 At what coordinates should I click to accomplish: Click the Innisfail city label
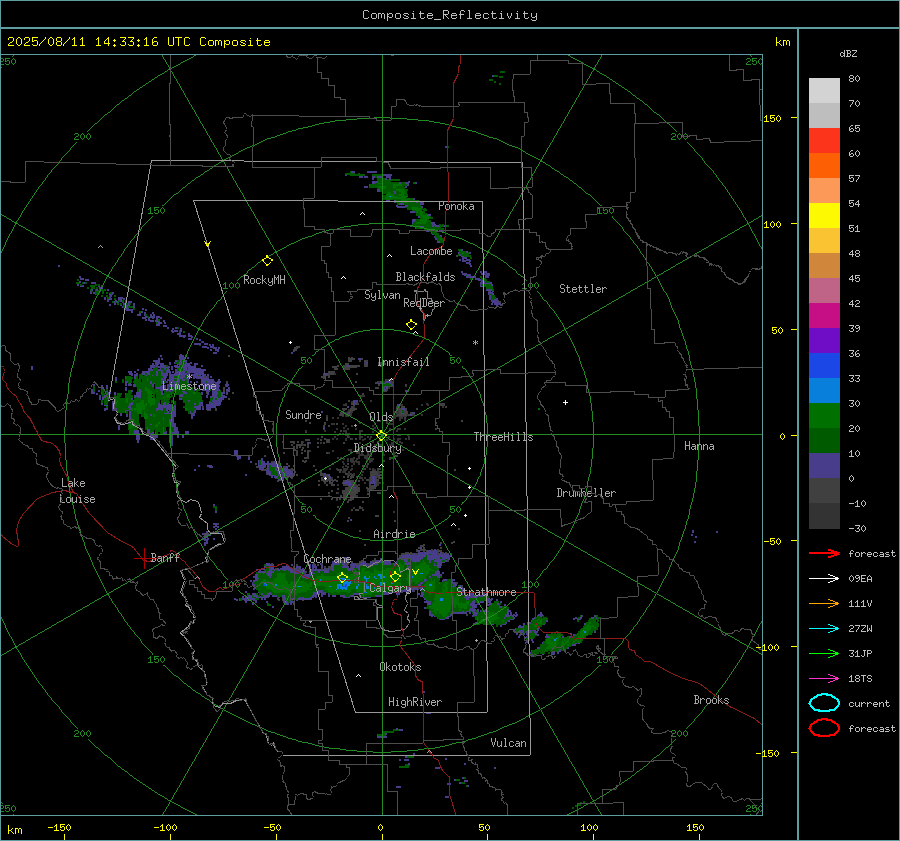tap(403, 362)
